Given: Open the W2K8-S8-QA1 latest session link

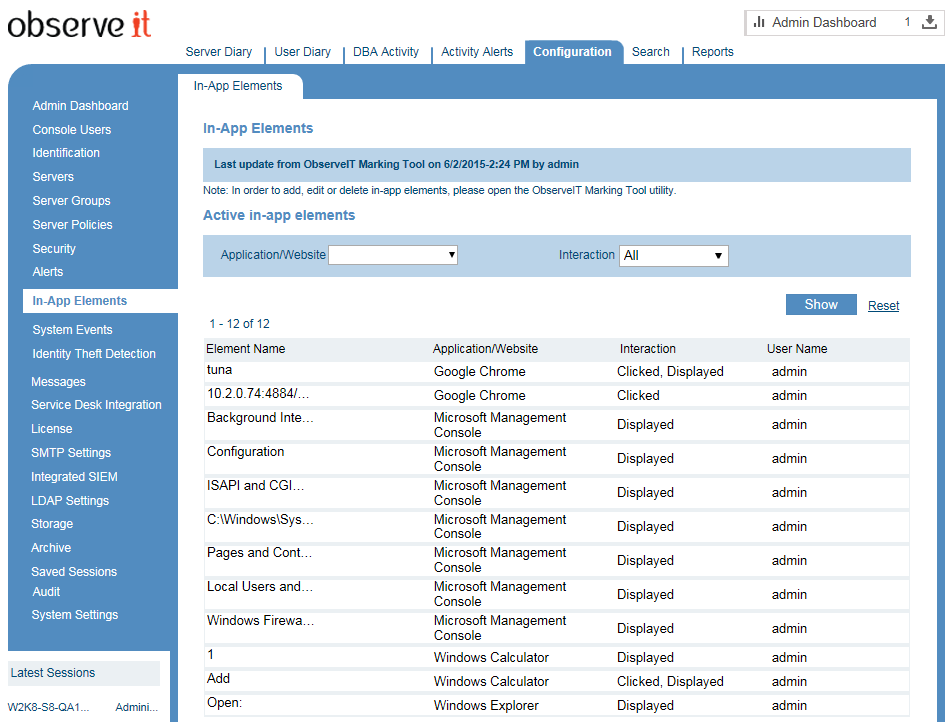Looking at the screenshot, I should [50, 707].
